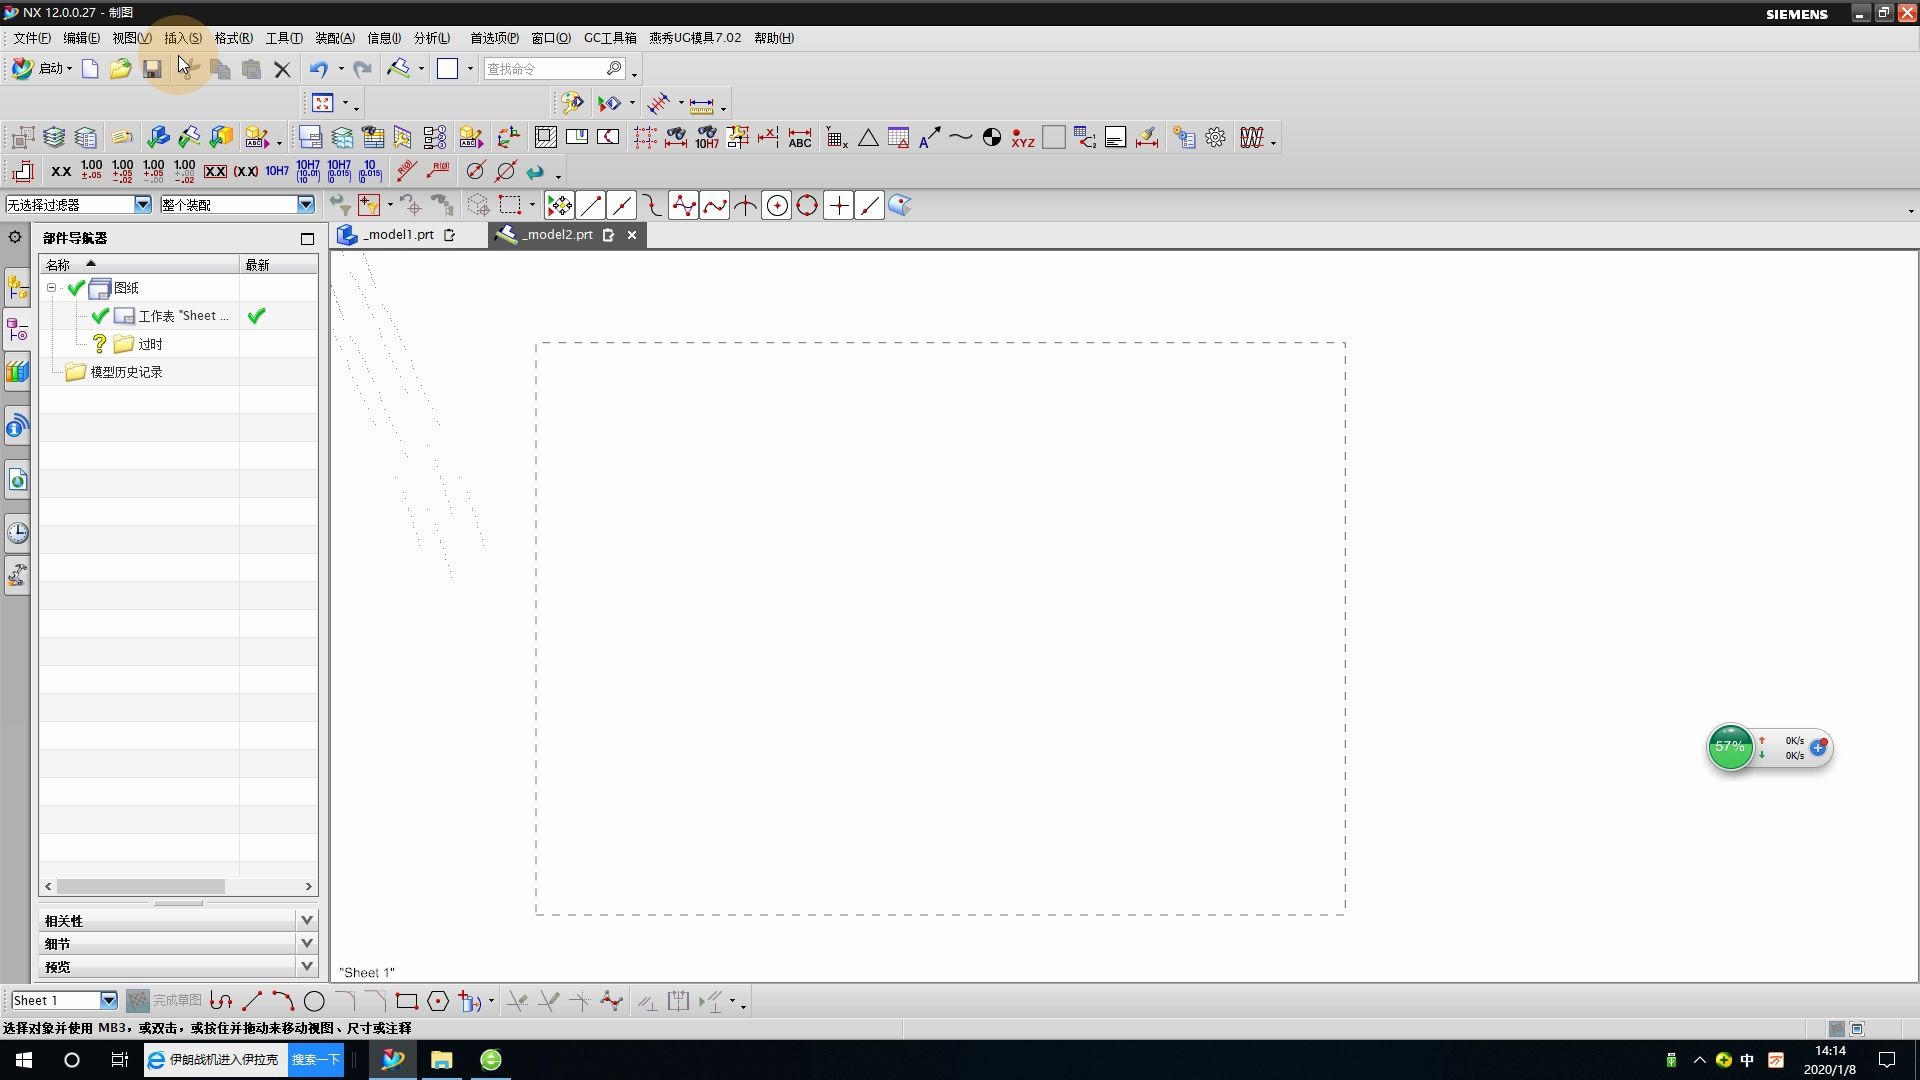Select the XYZ coordinate note icon
1920x1080 pixels.
click(x=1022, y=138)
